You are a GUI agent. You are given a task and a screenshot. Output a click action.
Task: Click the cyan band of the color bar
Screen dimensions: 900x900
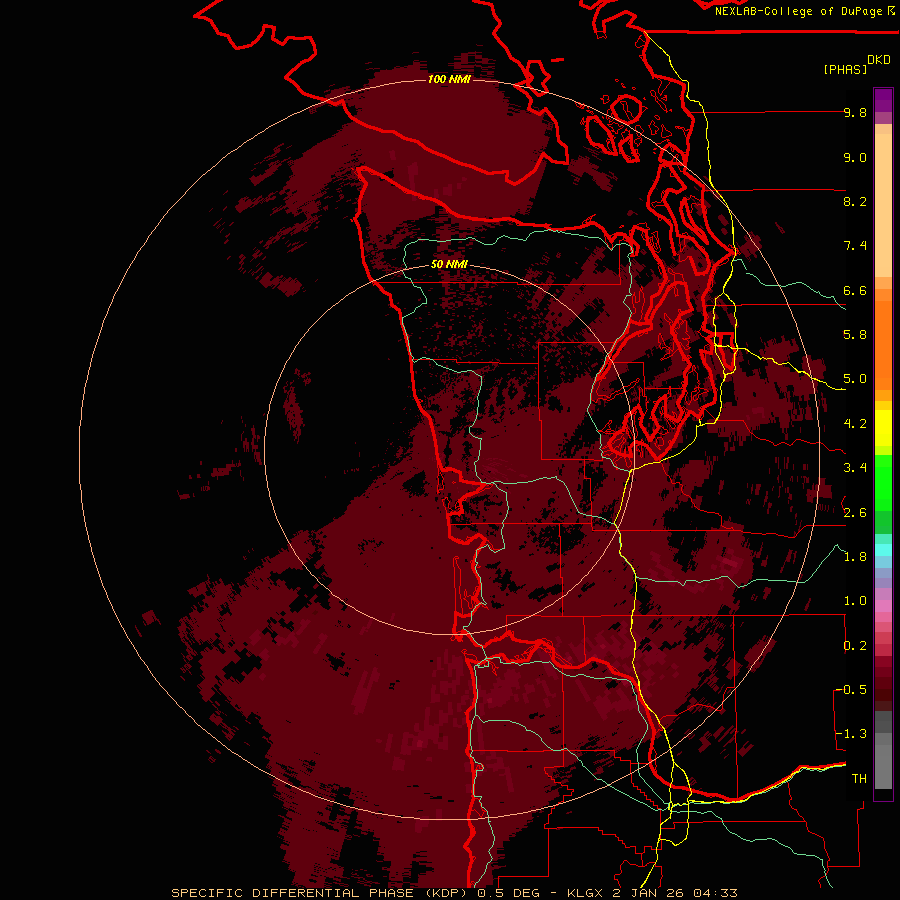(883, 549)
